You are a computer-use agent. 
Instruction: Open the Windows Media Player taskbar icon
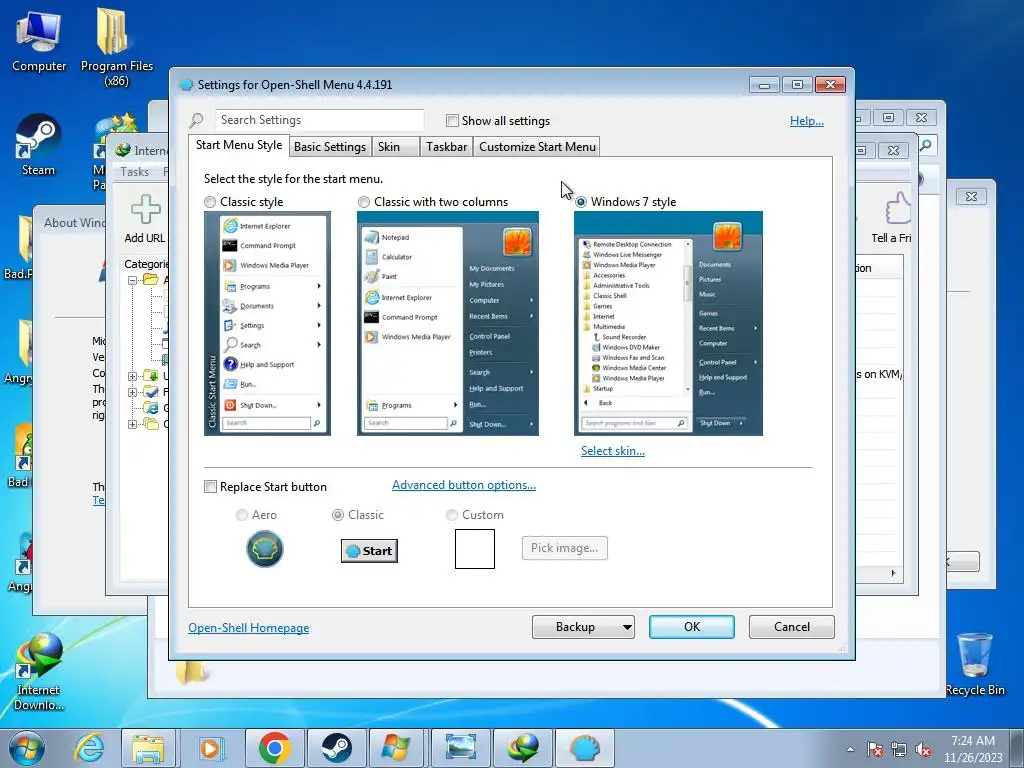pos(210,748)
